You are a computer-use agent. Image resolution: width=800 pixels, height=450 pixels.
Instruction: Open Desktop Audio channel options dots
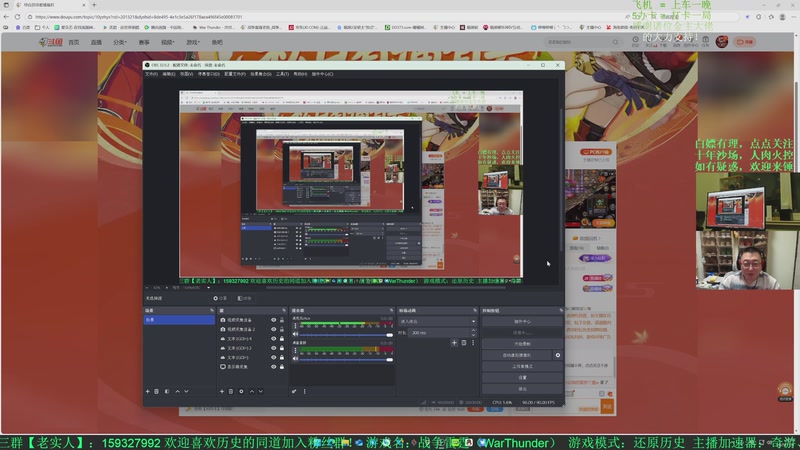pos(295,350)
